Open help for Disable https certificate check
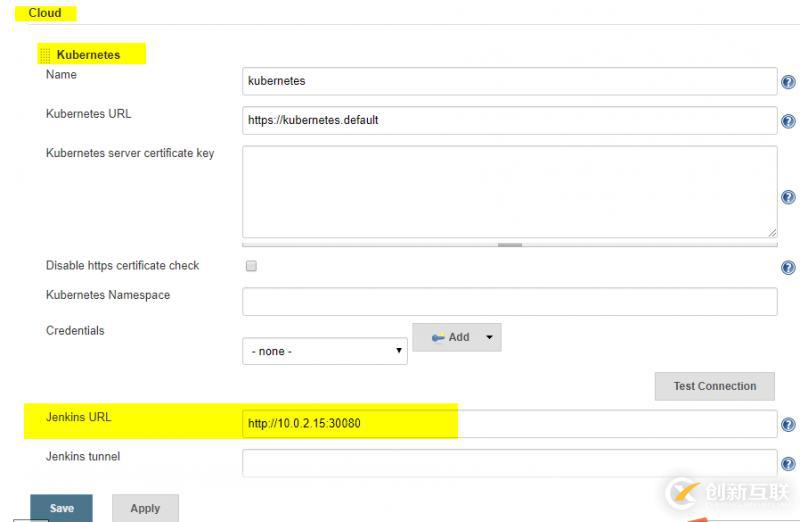This screenshot has height=522, width=800. (788, 267)
